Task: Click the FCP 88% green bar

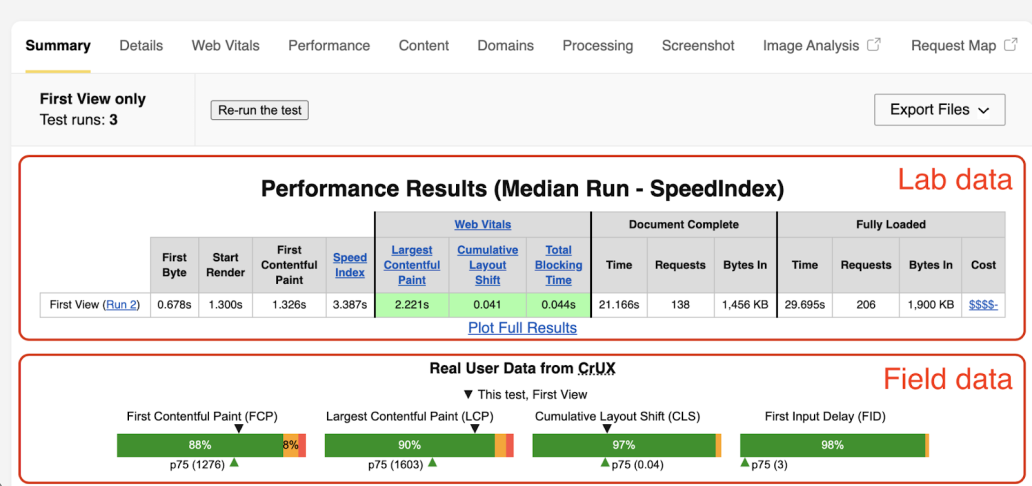Action: [200, 445]
